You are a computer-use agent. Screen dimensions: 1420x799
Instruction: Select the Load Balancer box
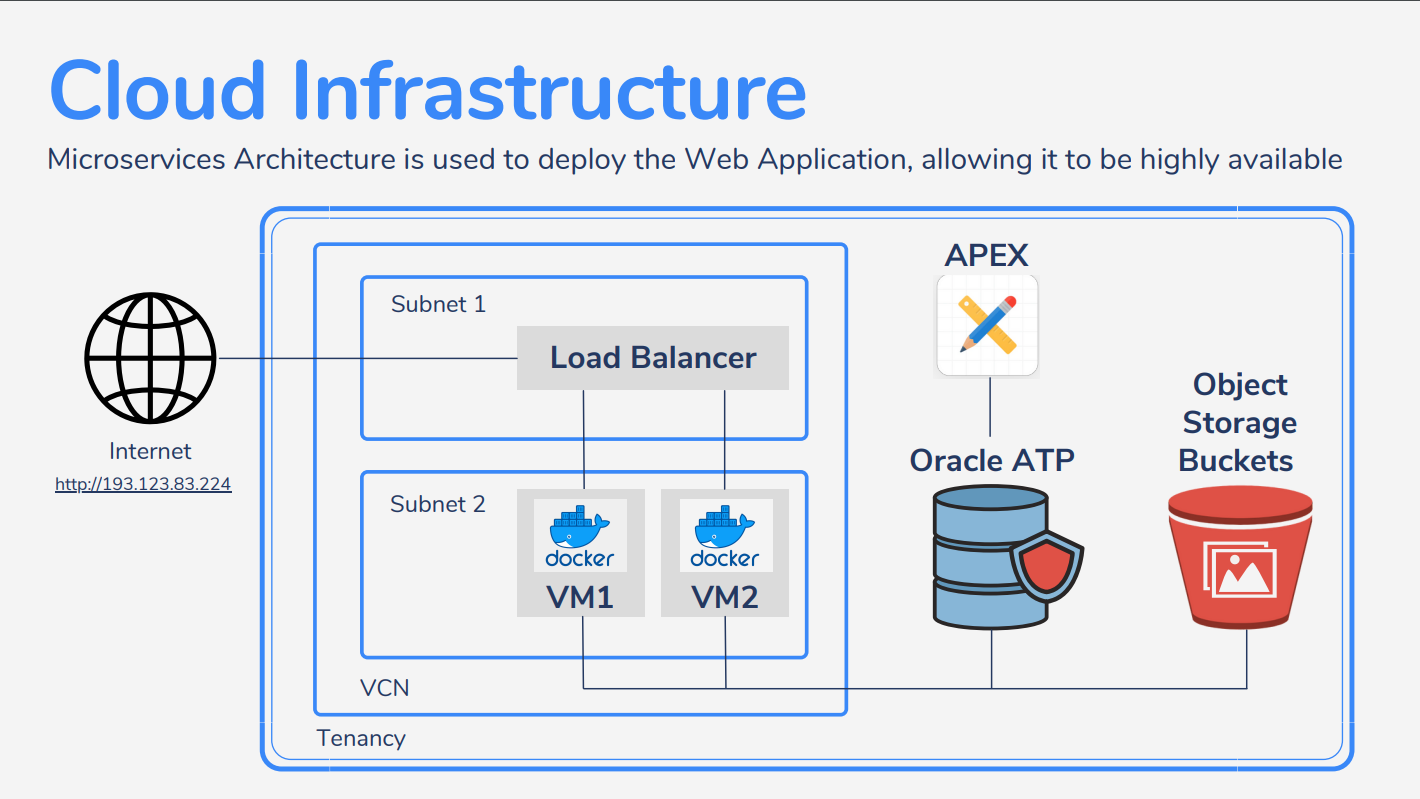[652, 358]
